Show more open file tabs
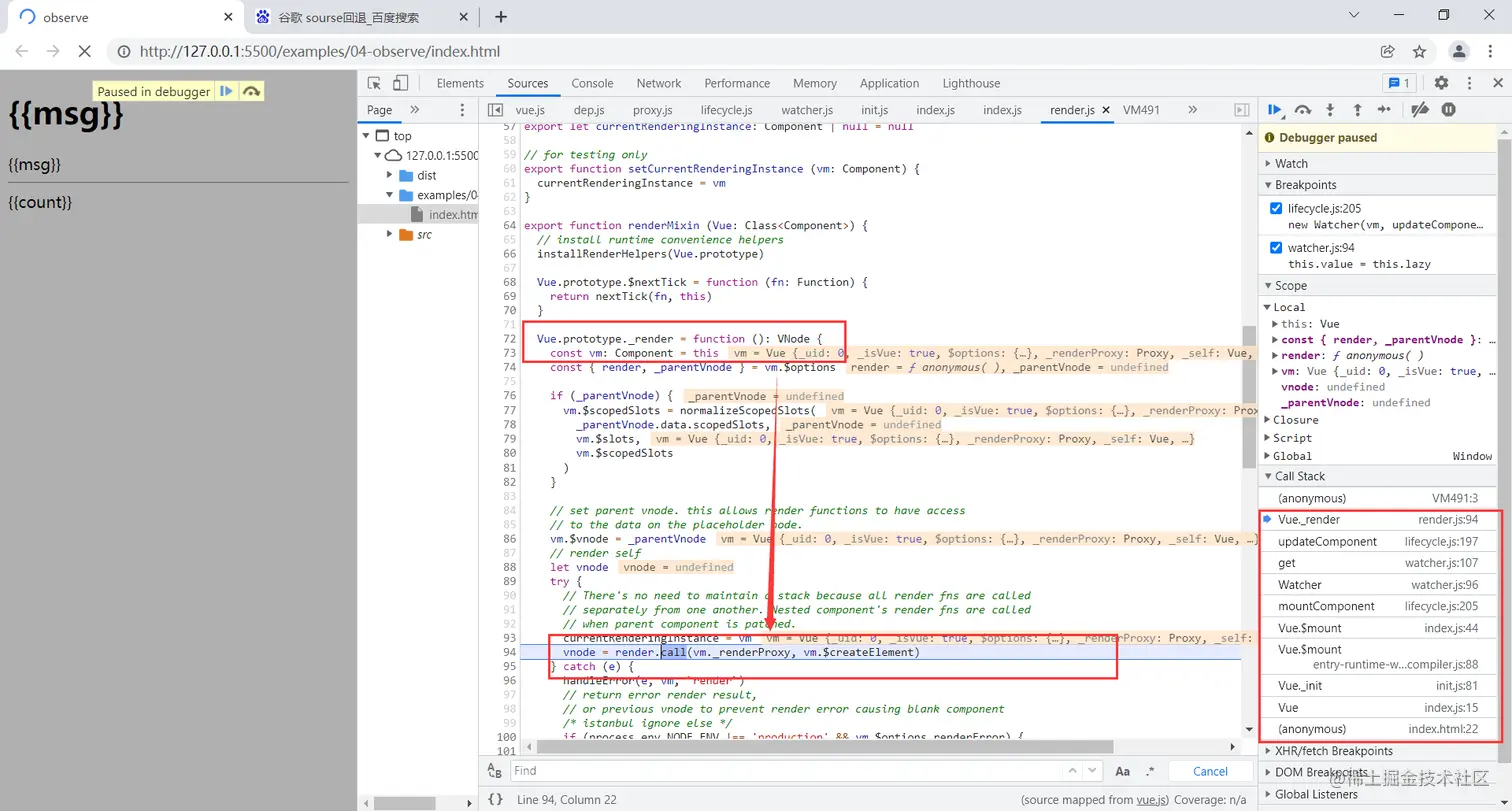Screen dimensions: 1512x811 click(x=1192, y=110)
